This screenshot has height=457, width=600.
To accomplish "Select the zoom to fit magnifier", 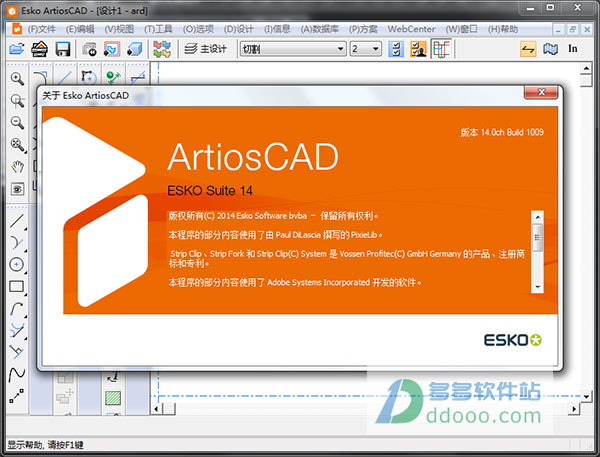I will [x=17, y=145].
